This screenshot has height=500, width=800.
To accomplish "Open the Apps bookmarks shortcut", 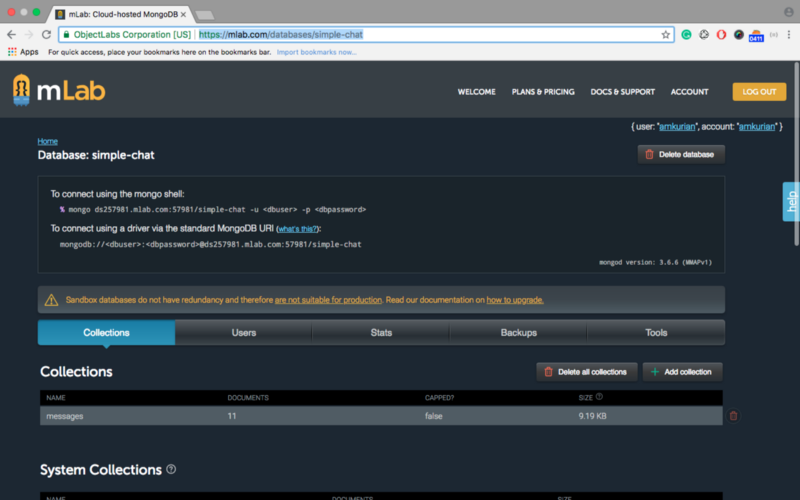I will pos(23,51).
